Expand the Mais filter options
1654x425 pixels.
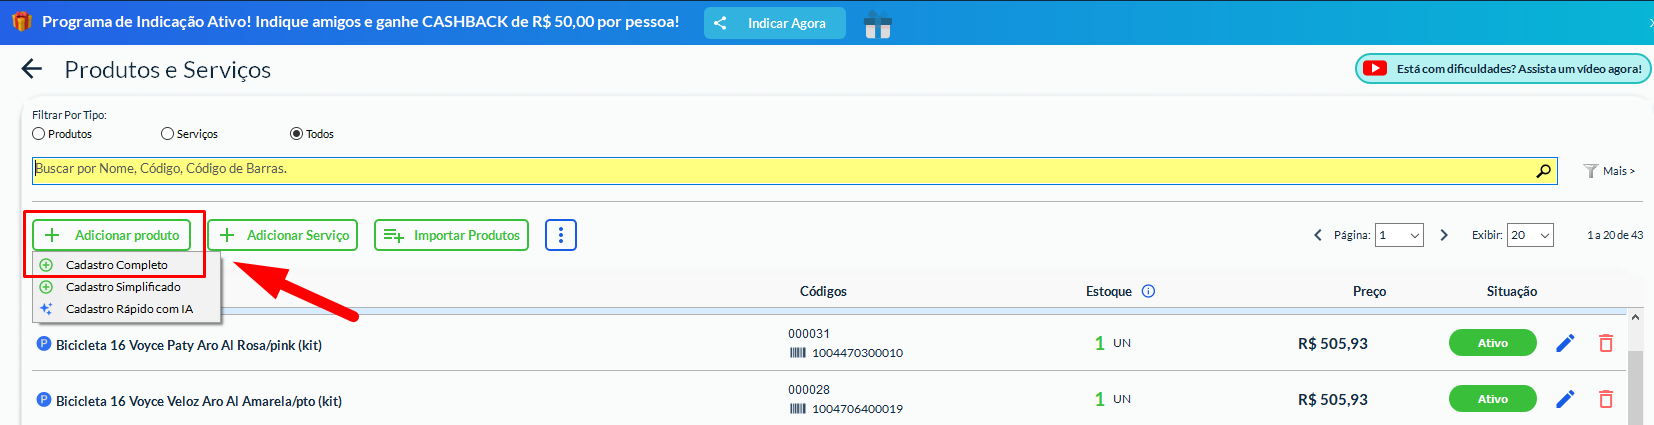[x=1610, y=171]
